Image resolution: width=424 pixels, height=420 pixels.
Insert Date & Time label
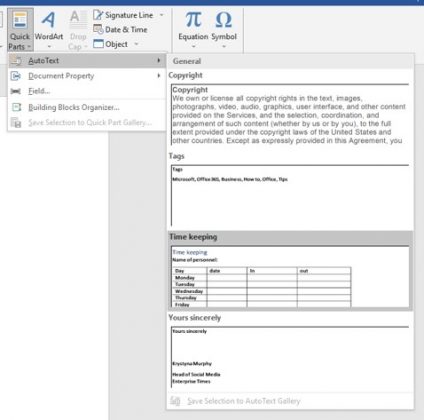click(126, 30)
